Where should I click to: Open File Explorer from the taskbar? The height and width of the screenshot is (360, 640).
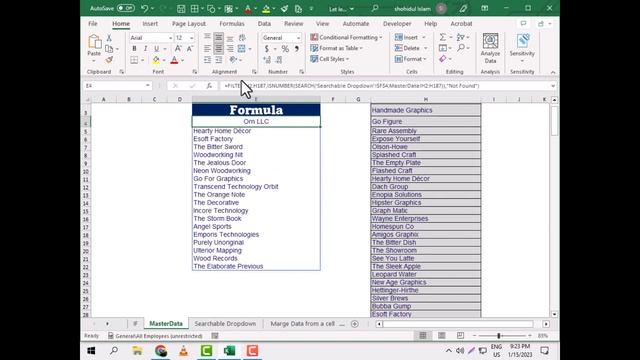137,351
